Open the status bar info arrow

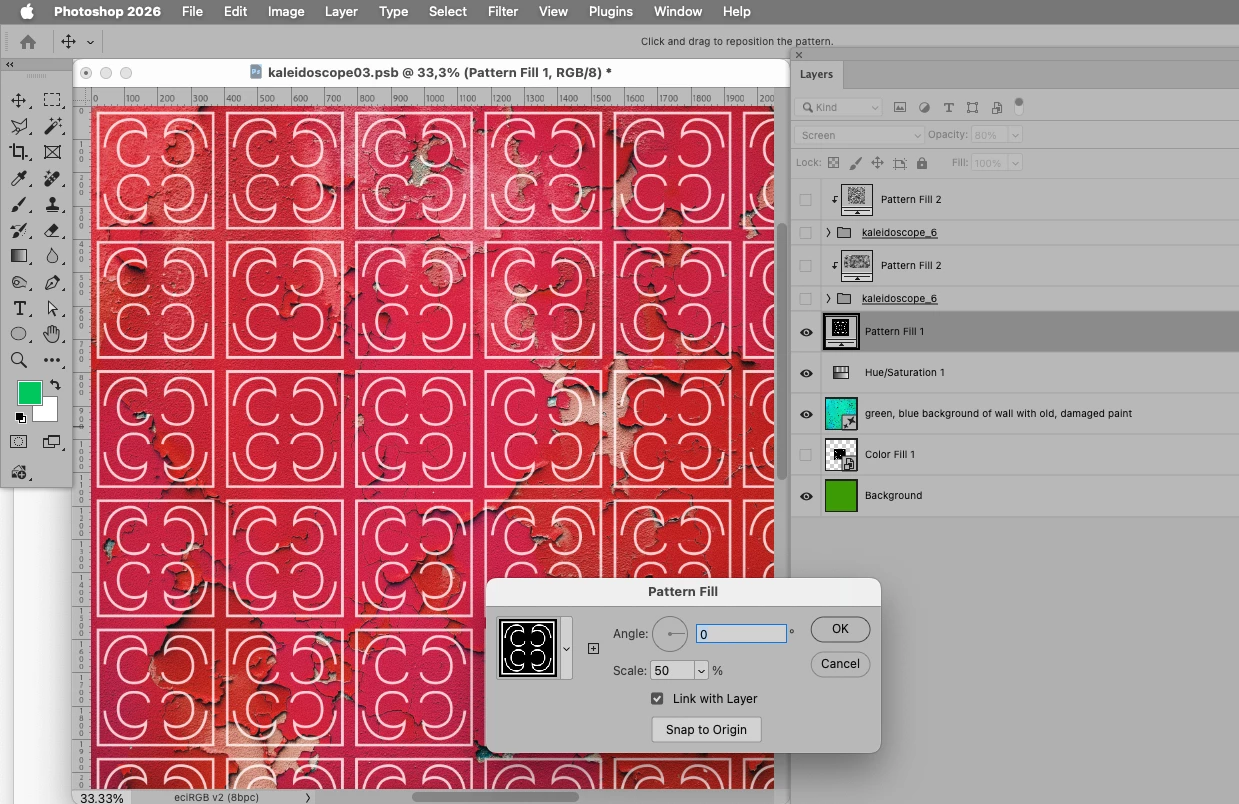308,798
